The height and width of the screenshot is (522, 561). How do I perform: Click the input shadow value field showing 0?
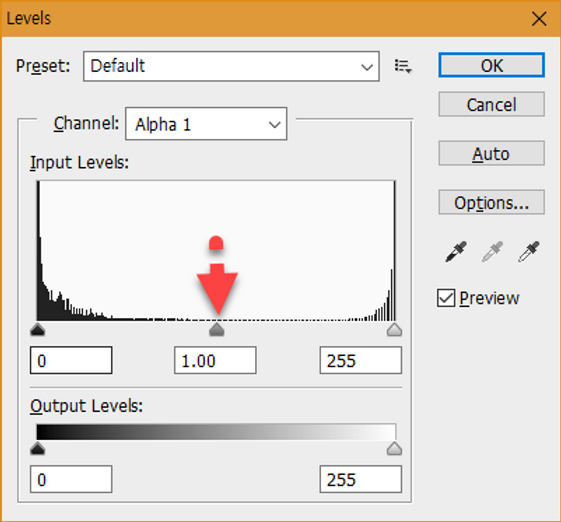[x=71, y=360]
